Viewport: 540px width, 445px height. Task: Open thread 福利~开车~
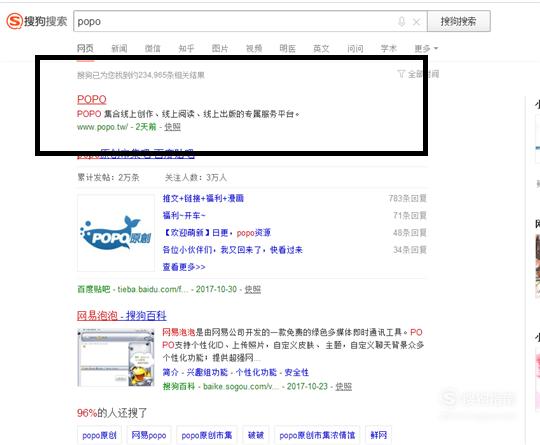coord(184,215)
